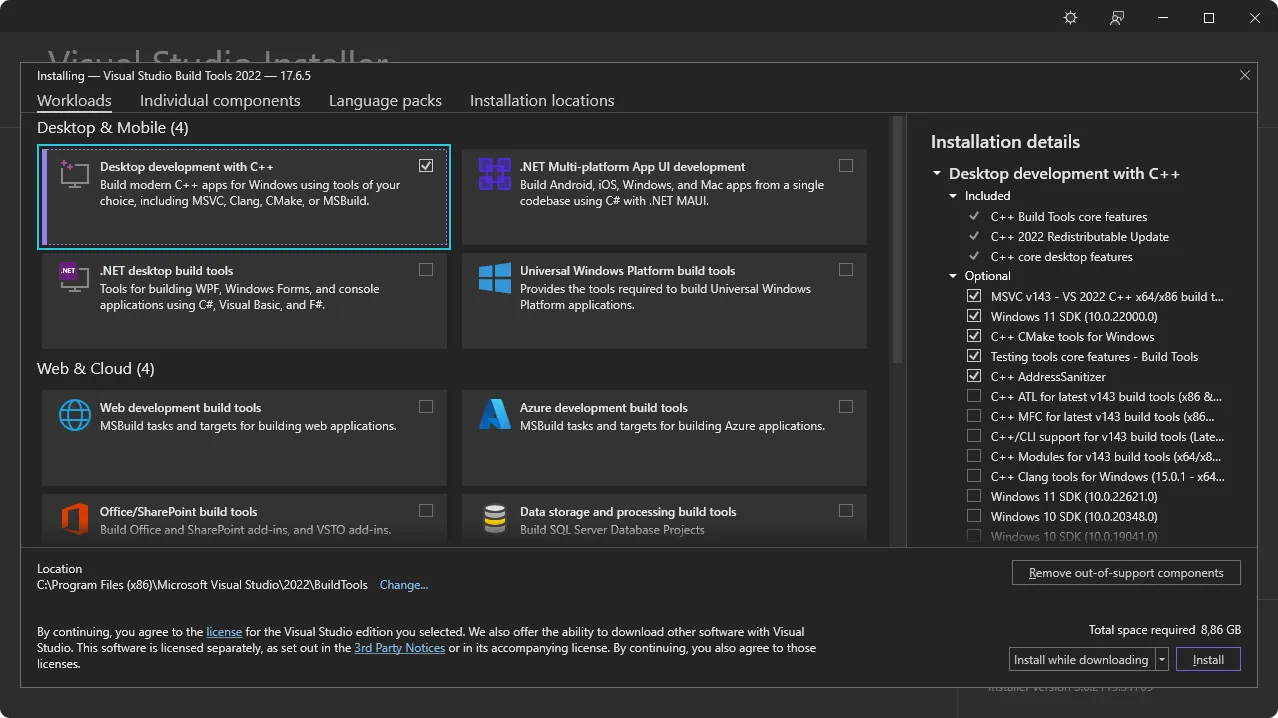1278x718 pixels.
Task: Click the Azure development build tools icon
Action: 494,414
